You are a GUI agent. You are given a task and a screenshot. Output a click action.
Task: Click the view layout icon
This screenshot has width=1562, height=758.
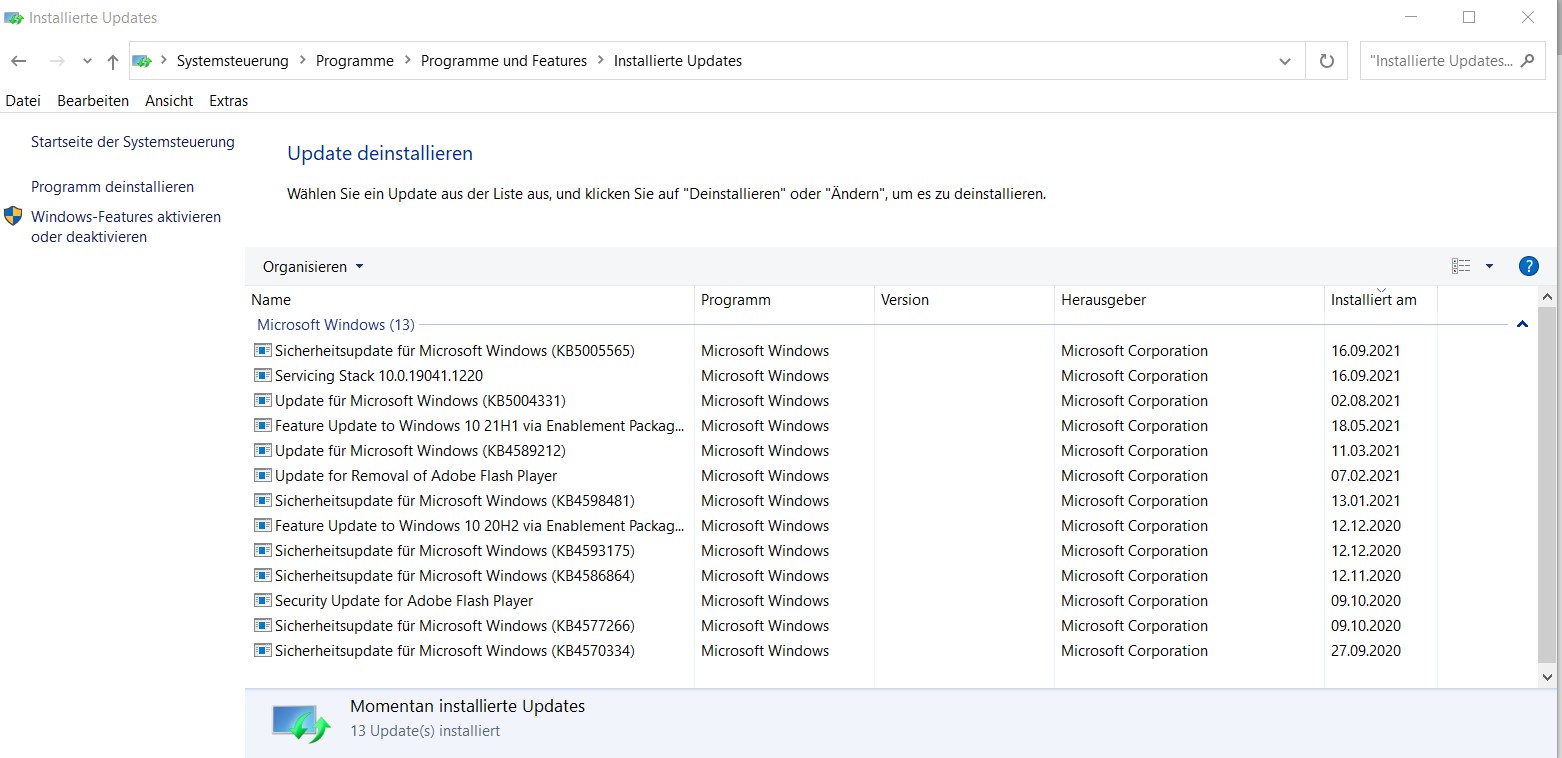1461,266
